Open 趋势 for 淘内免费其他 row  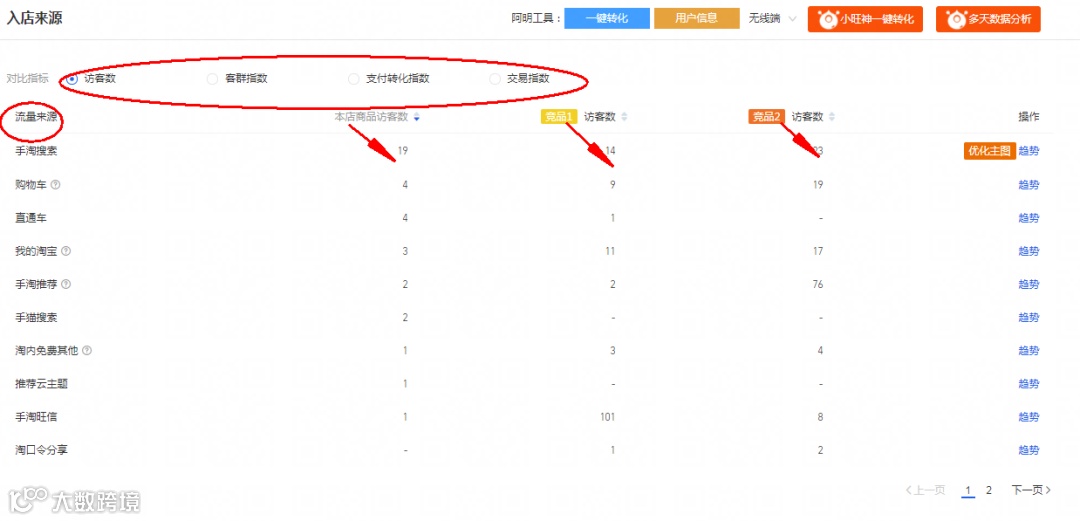coord(1028,350)
